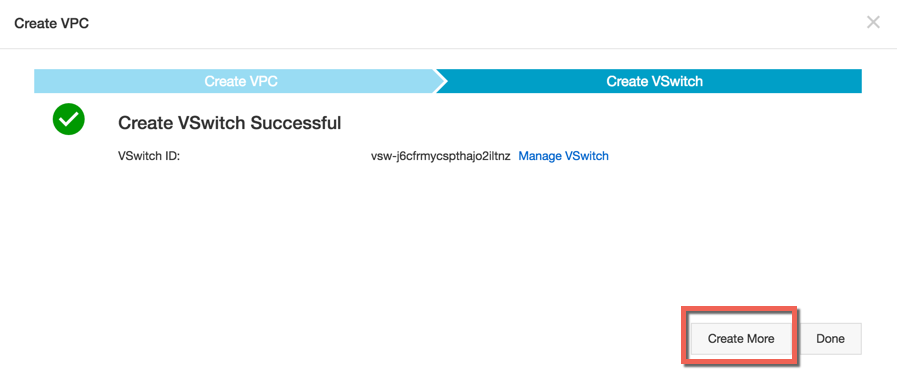Close the Create VPC dialog with X
This screenshot has width=897, height=385.
click(x=873, y=23)
